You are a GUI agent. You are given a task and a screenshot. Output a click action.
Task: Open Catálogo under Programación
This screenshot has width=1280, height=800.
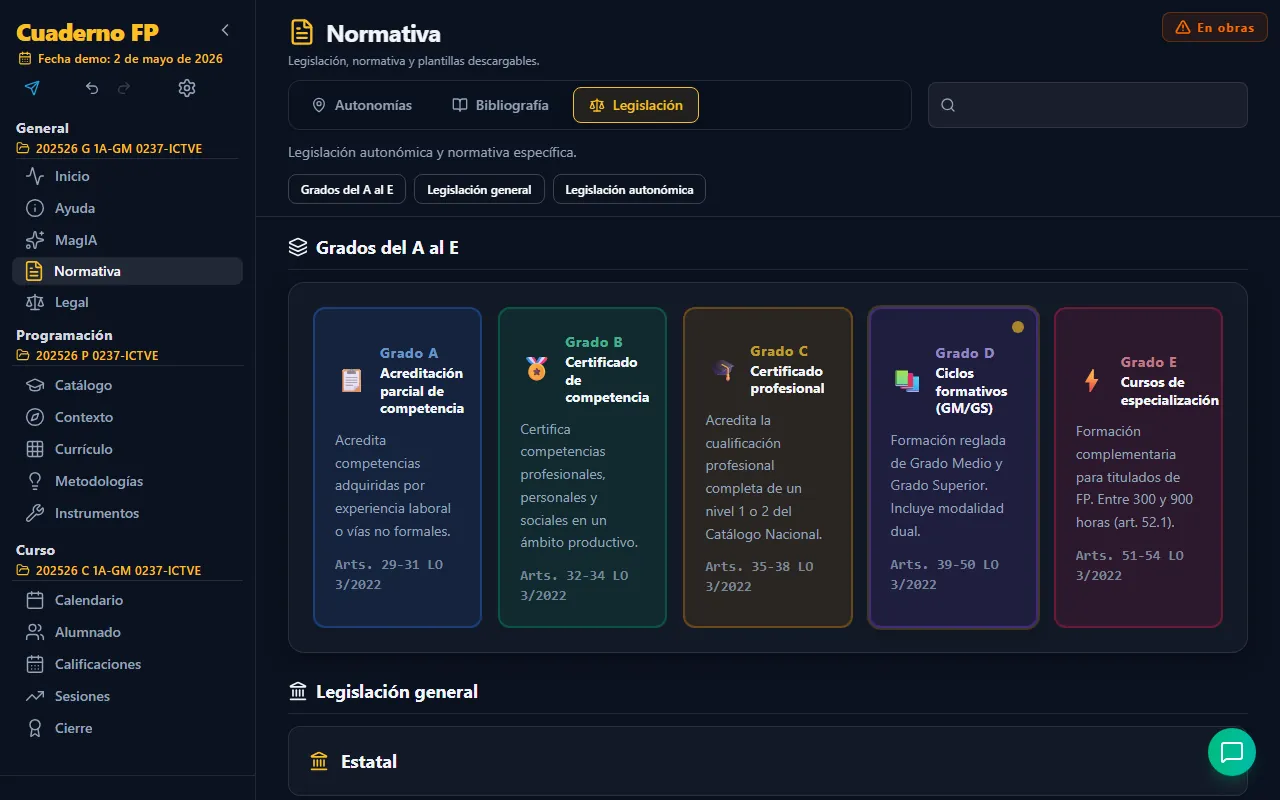point(127,386)
